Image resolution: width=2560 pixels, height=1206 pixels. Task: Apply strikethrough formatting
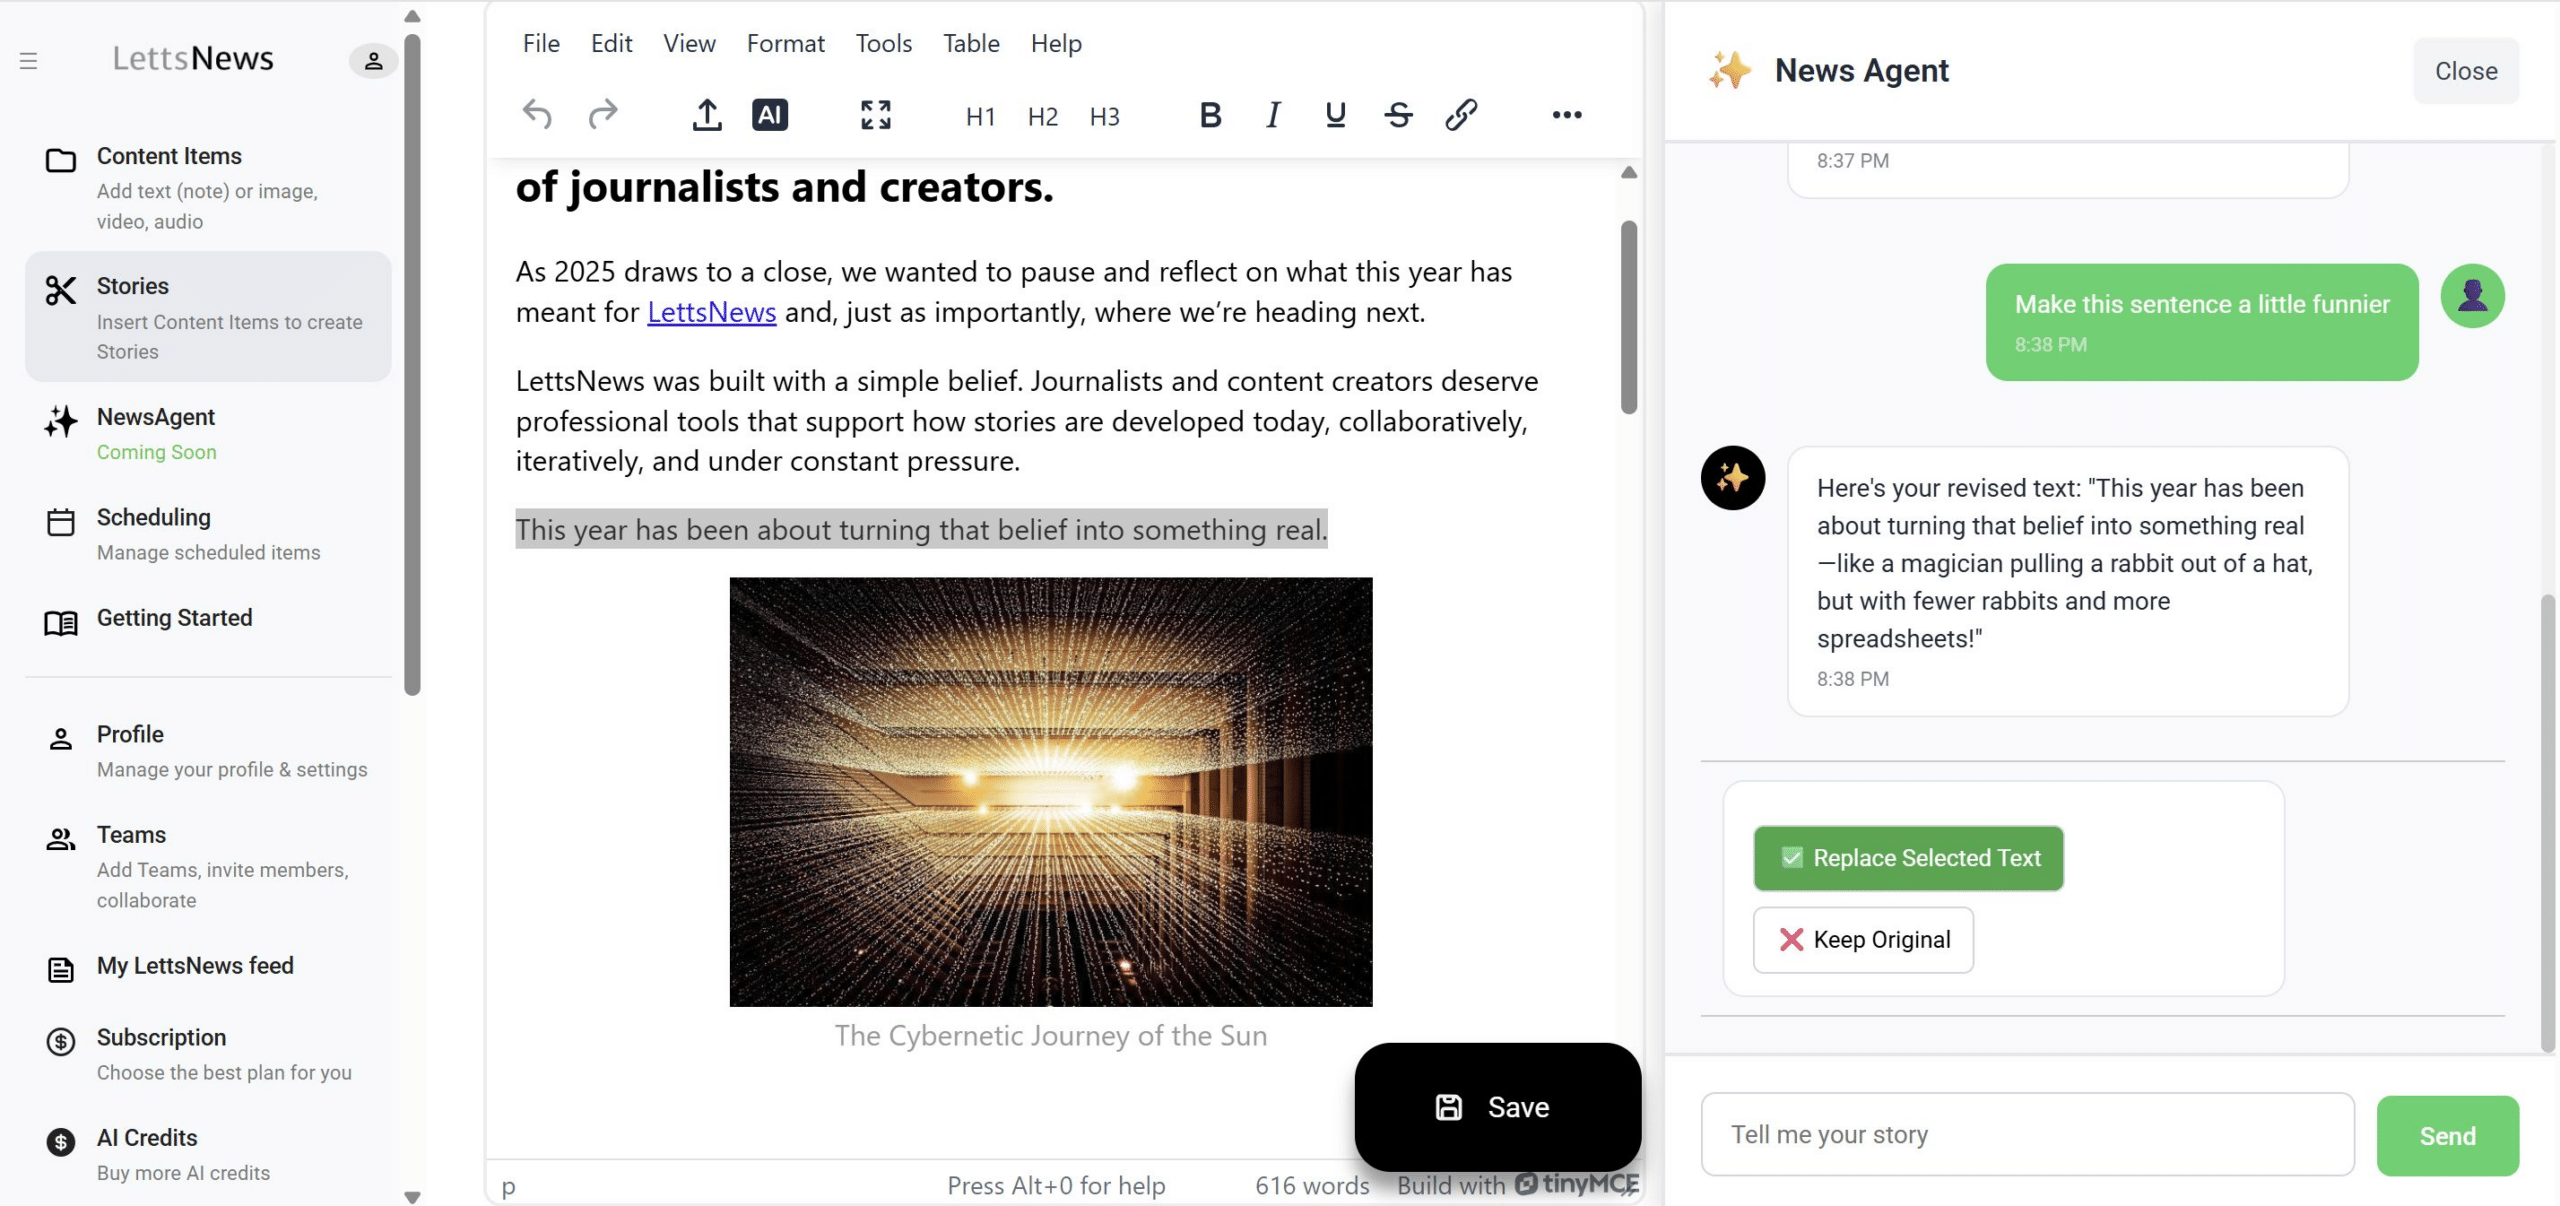pos(1397,115)
